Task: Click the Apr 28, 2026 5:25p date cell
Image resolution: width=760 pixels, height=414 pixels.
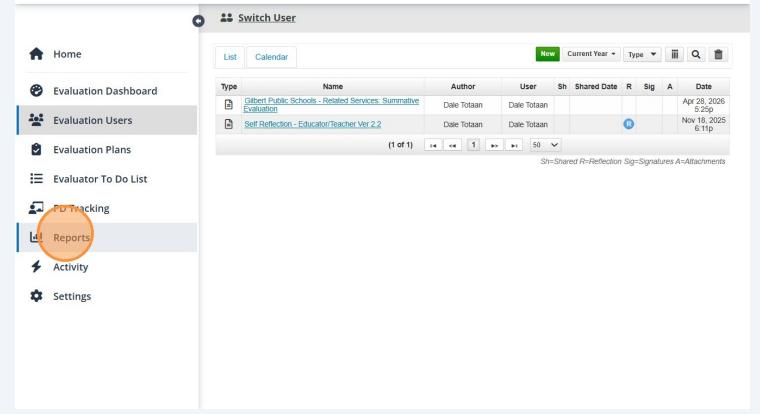Action: point(703,105)
